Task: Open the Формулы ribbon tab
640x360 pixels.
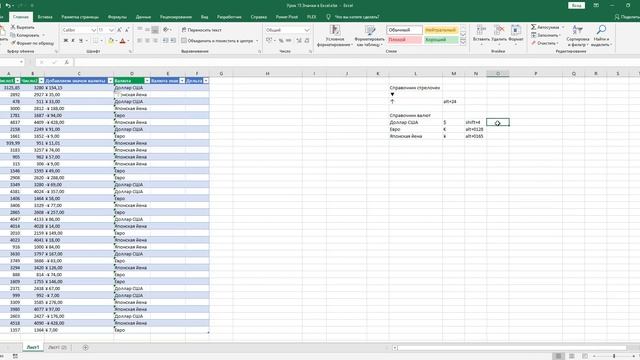Action: point(117,17)
